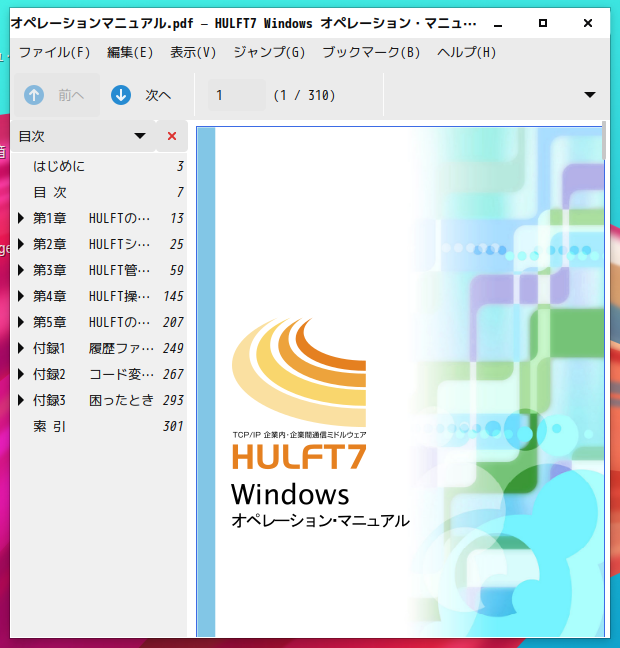Click the HULFT7 cover page logo
Screen dimensions: 620x648
299,394
